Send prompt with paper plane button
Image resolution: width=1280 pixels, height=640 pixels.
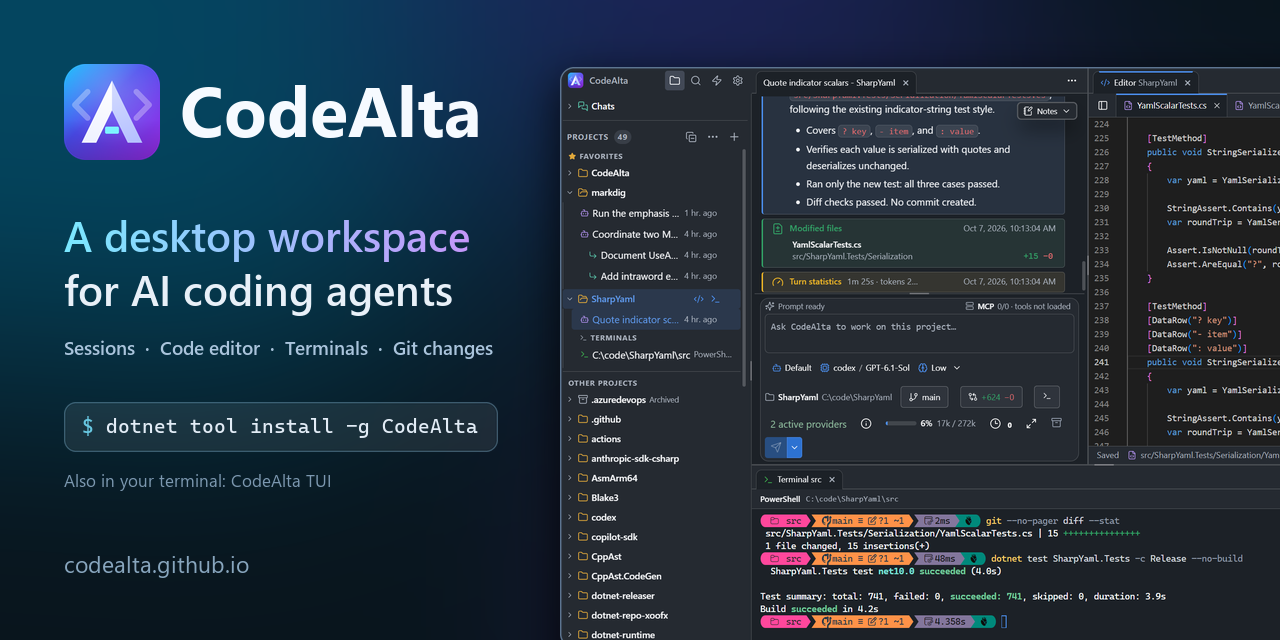(x=775, y=447)
